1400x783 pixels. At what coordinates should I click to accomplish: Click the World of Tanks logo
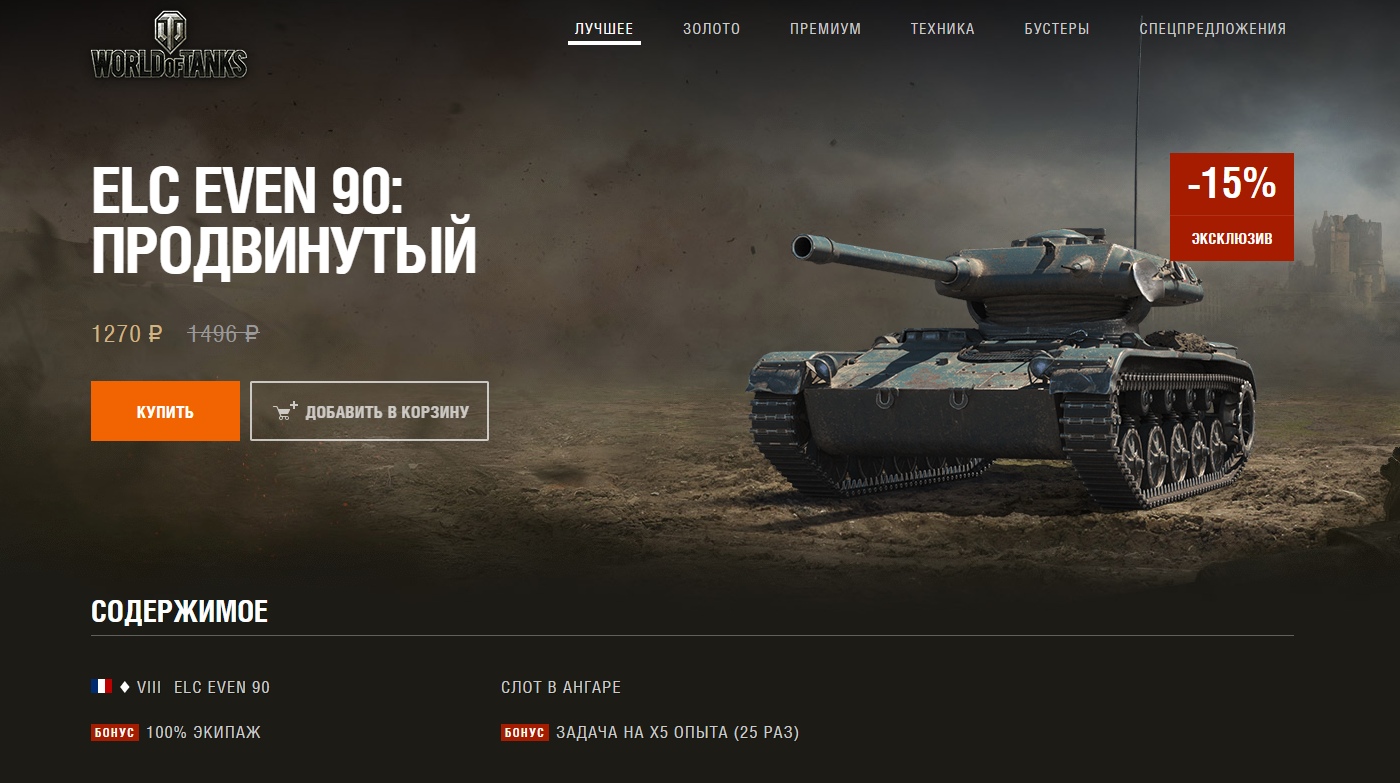tap(169, 46)
